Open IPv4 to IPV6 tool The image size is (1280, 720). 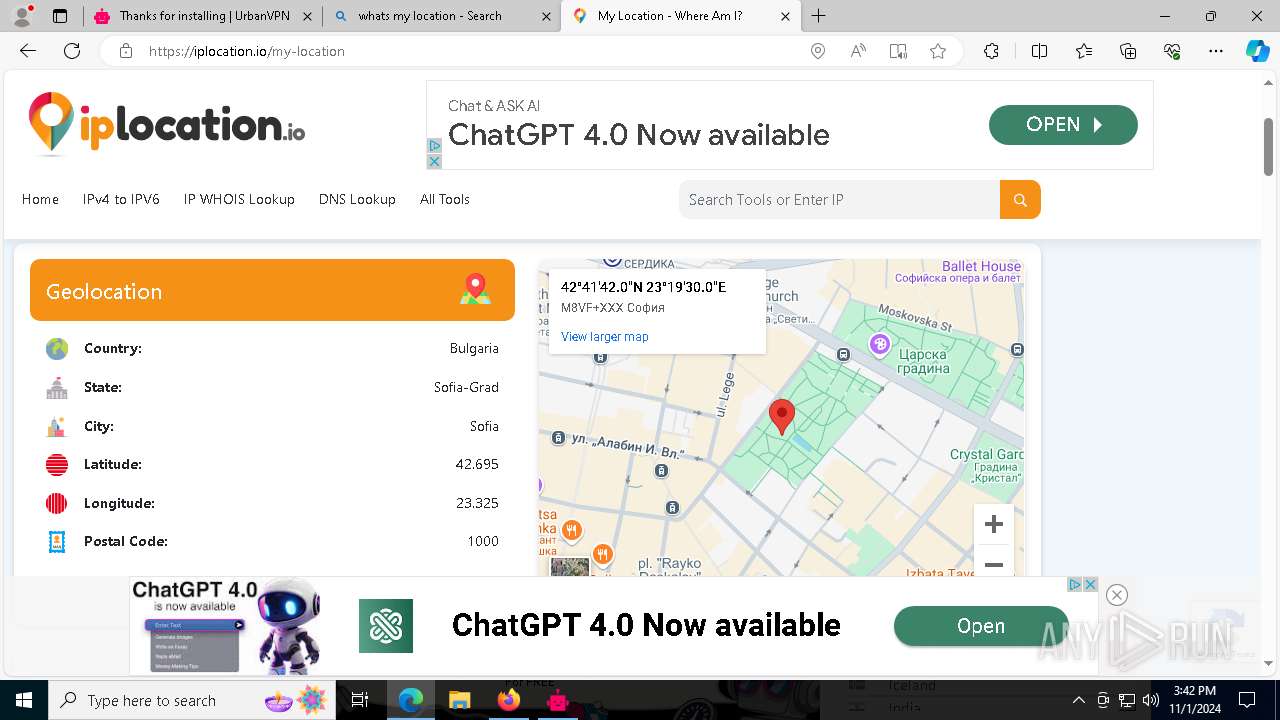point(121,199)
